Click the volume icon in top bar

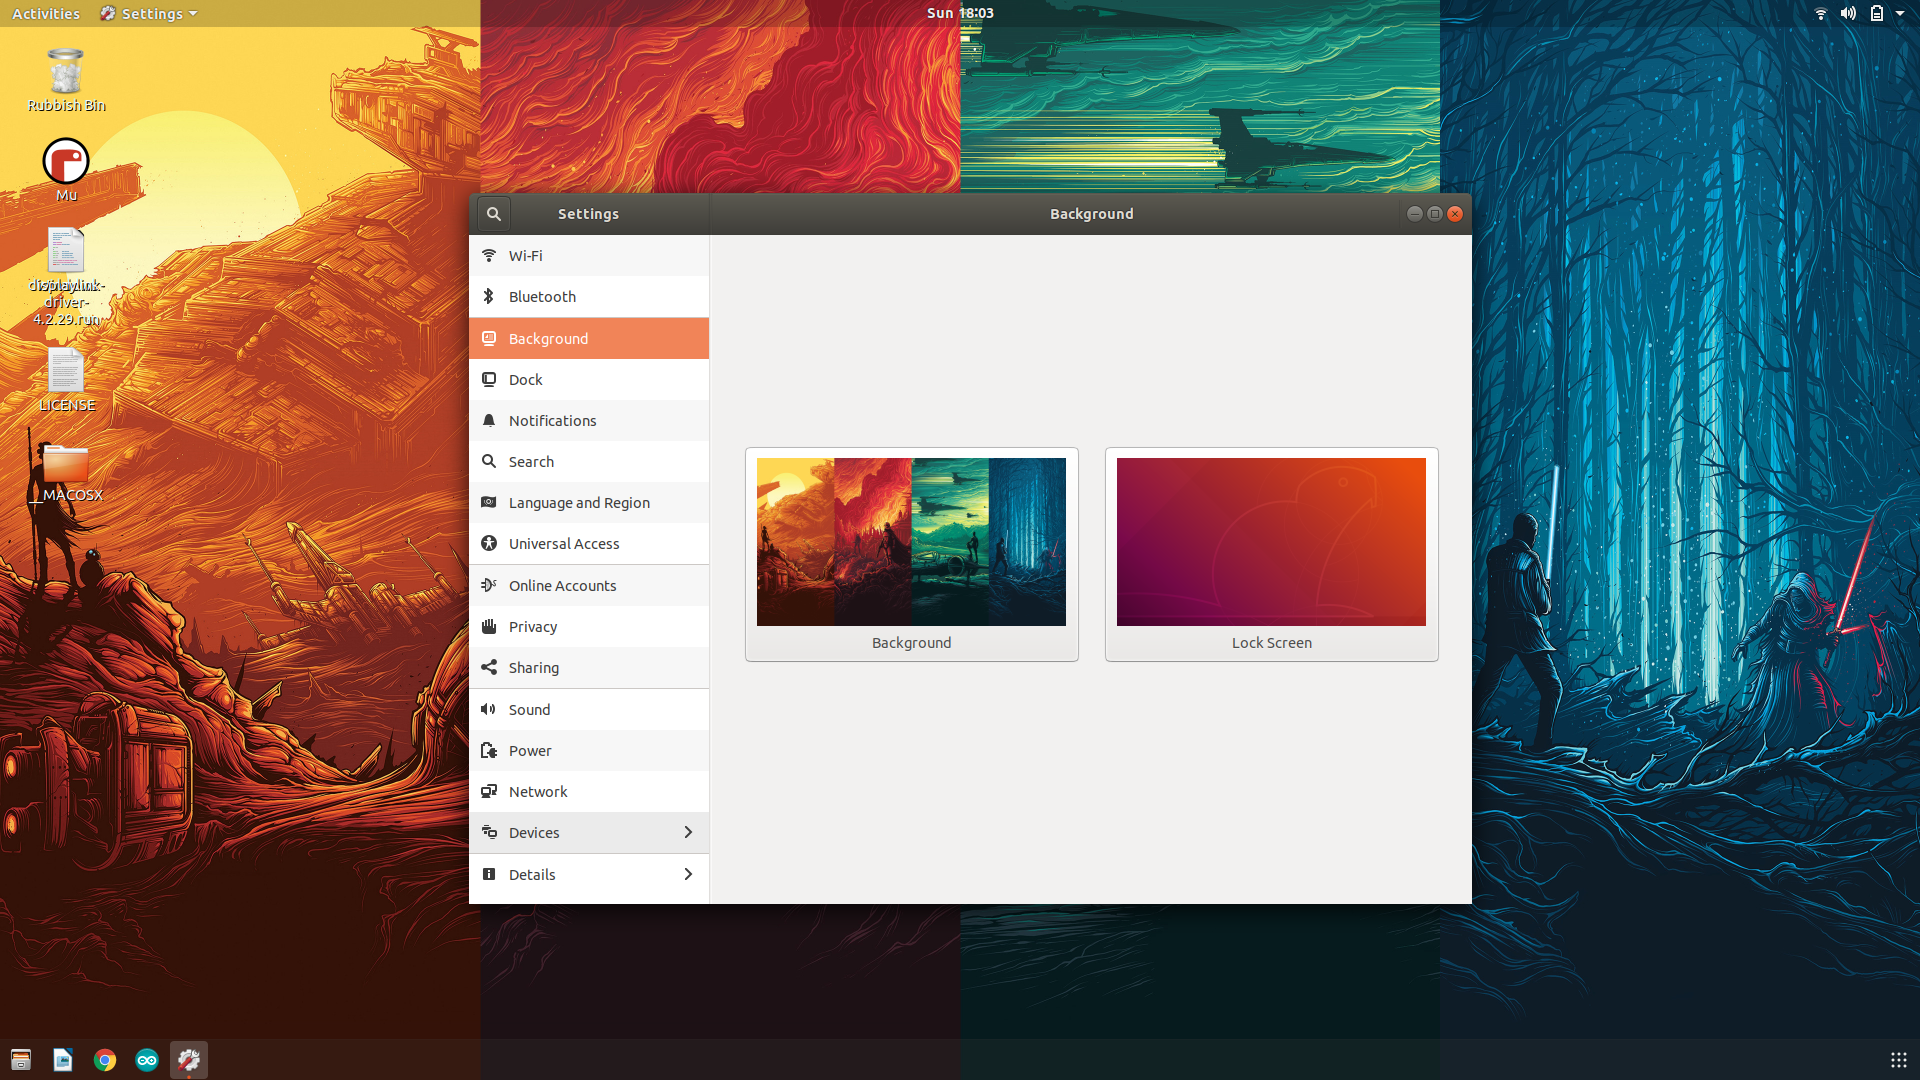(1848, 13)
